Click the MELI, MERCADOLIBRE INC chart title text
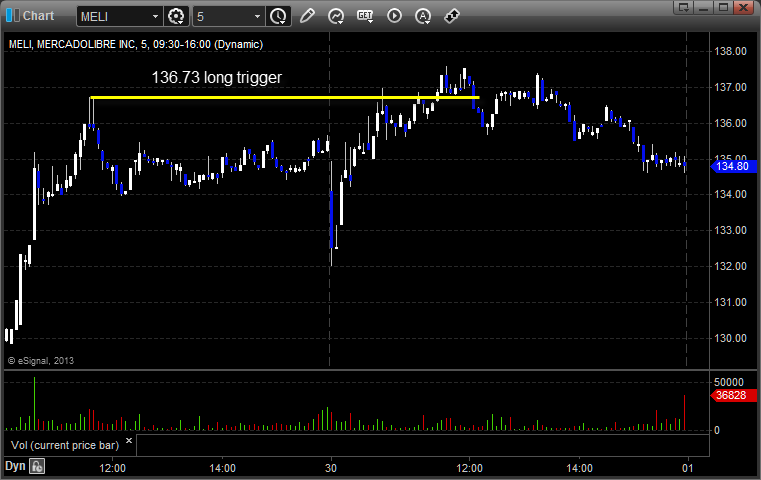761x480 pixels. (x=136, y=44)
